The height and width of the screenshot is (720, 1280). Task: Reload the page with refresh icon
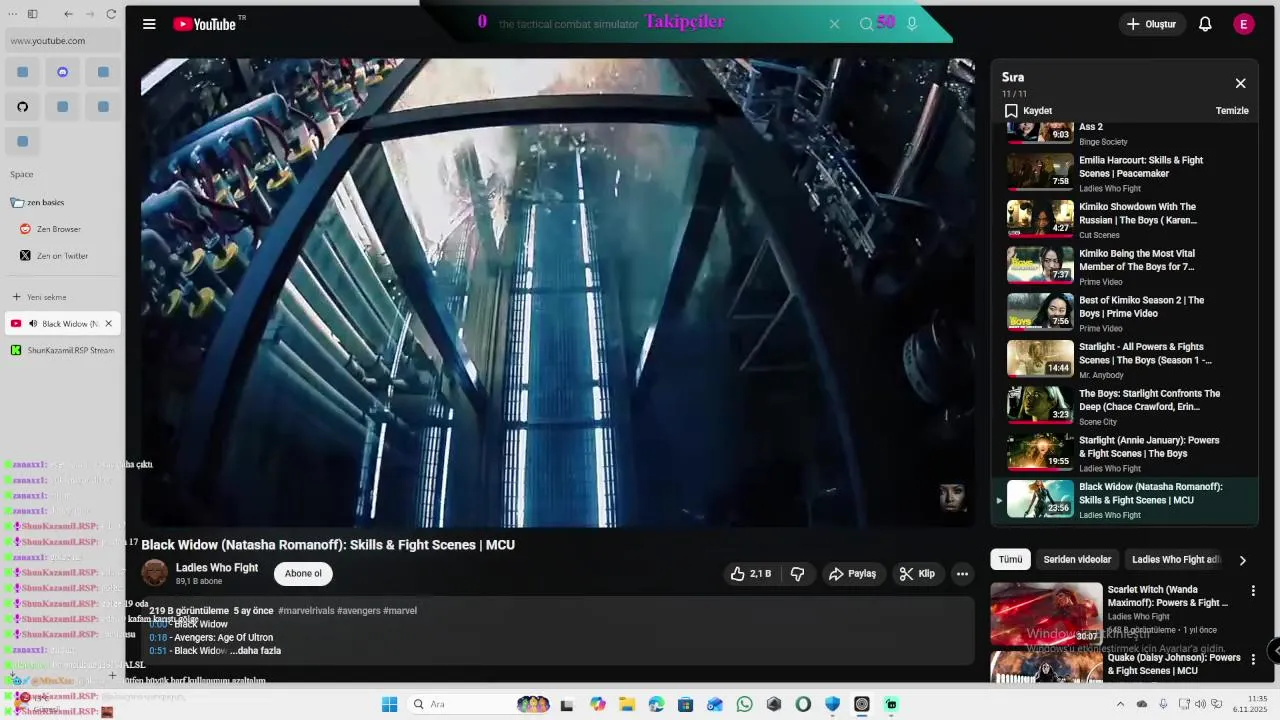point(111,14)
